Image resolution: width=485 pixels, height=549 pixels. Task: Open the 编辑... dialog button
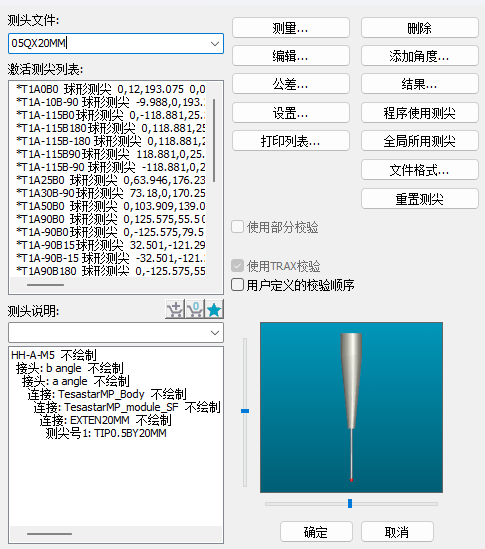click(x=291, y=56)
